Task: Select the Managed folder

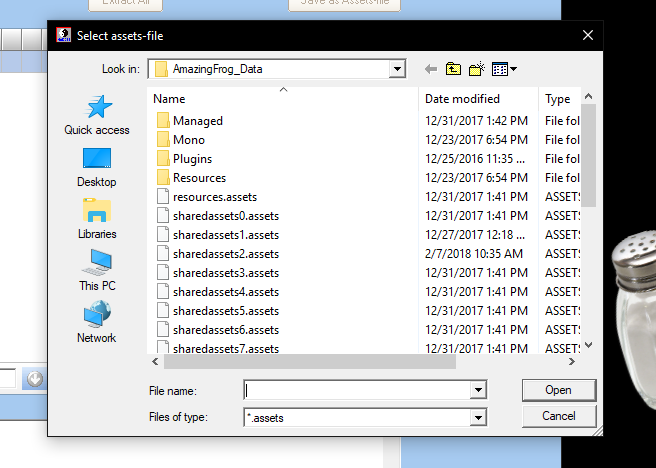Action: [x=197, y=121]
